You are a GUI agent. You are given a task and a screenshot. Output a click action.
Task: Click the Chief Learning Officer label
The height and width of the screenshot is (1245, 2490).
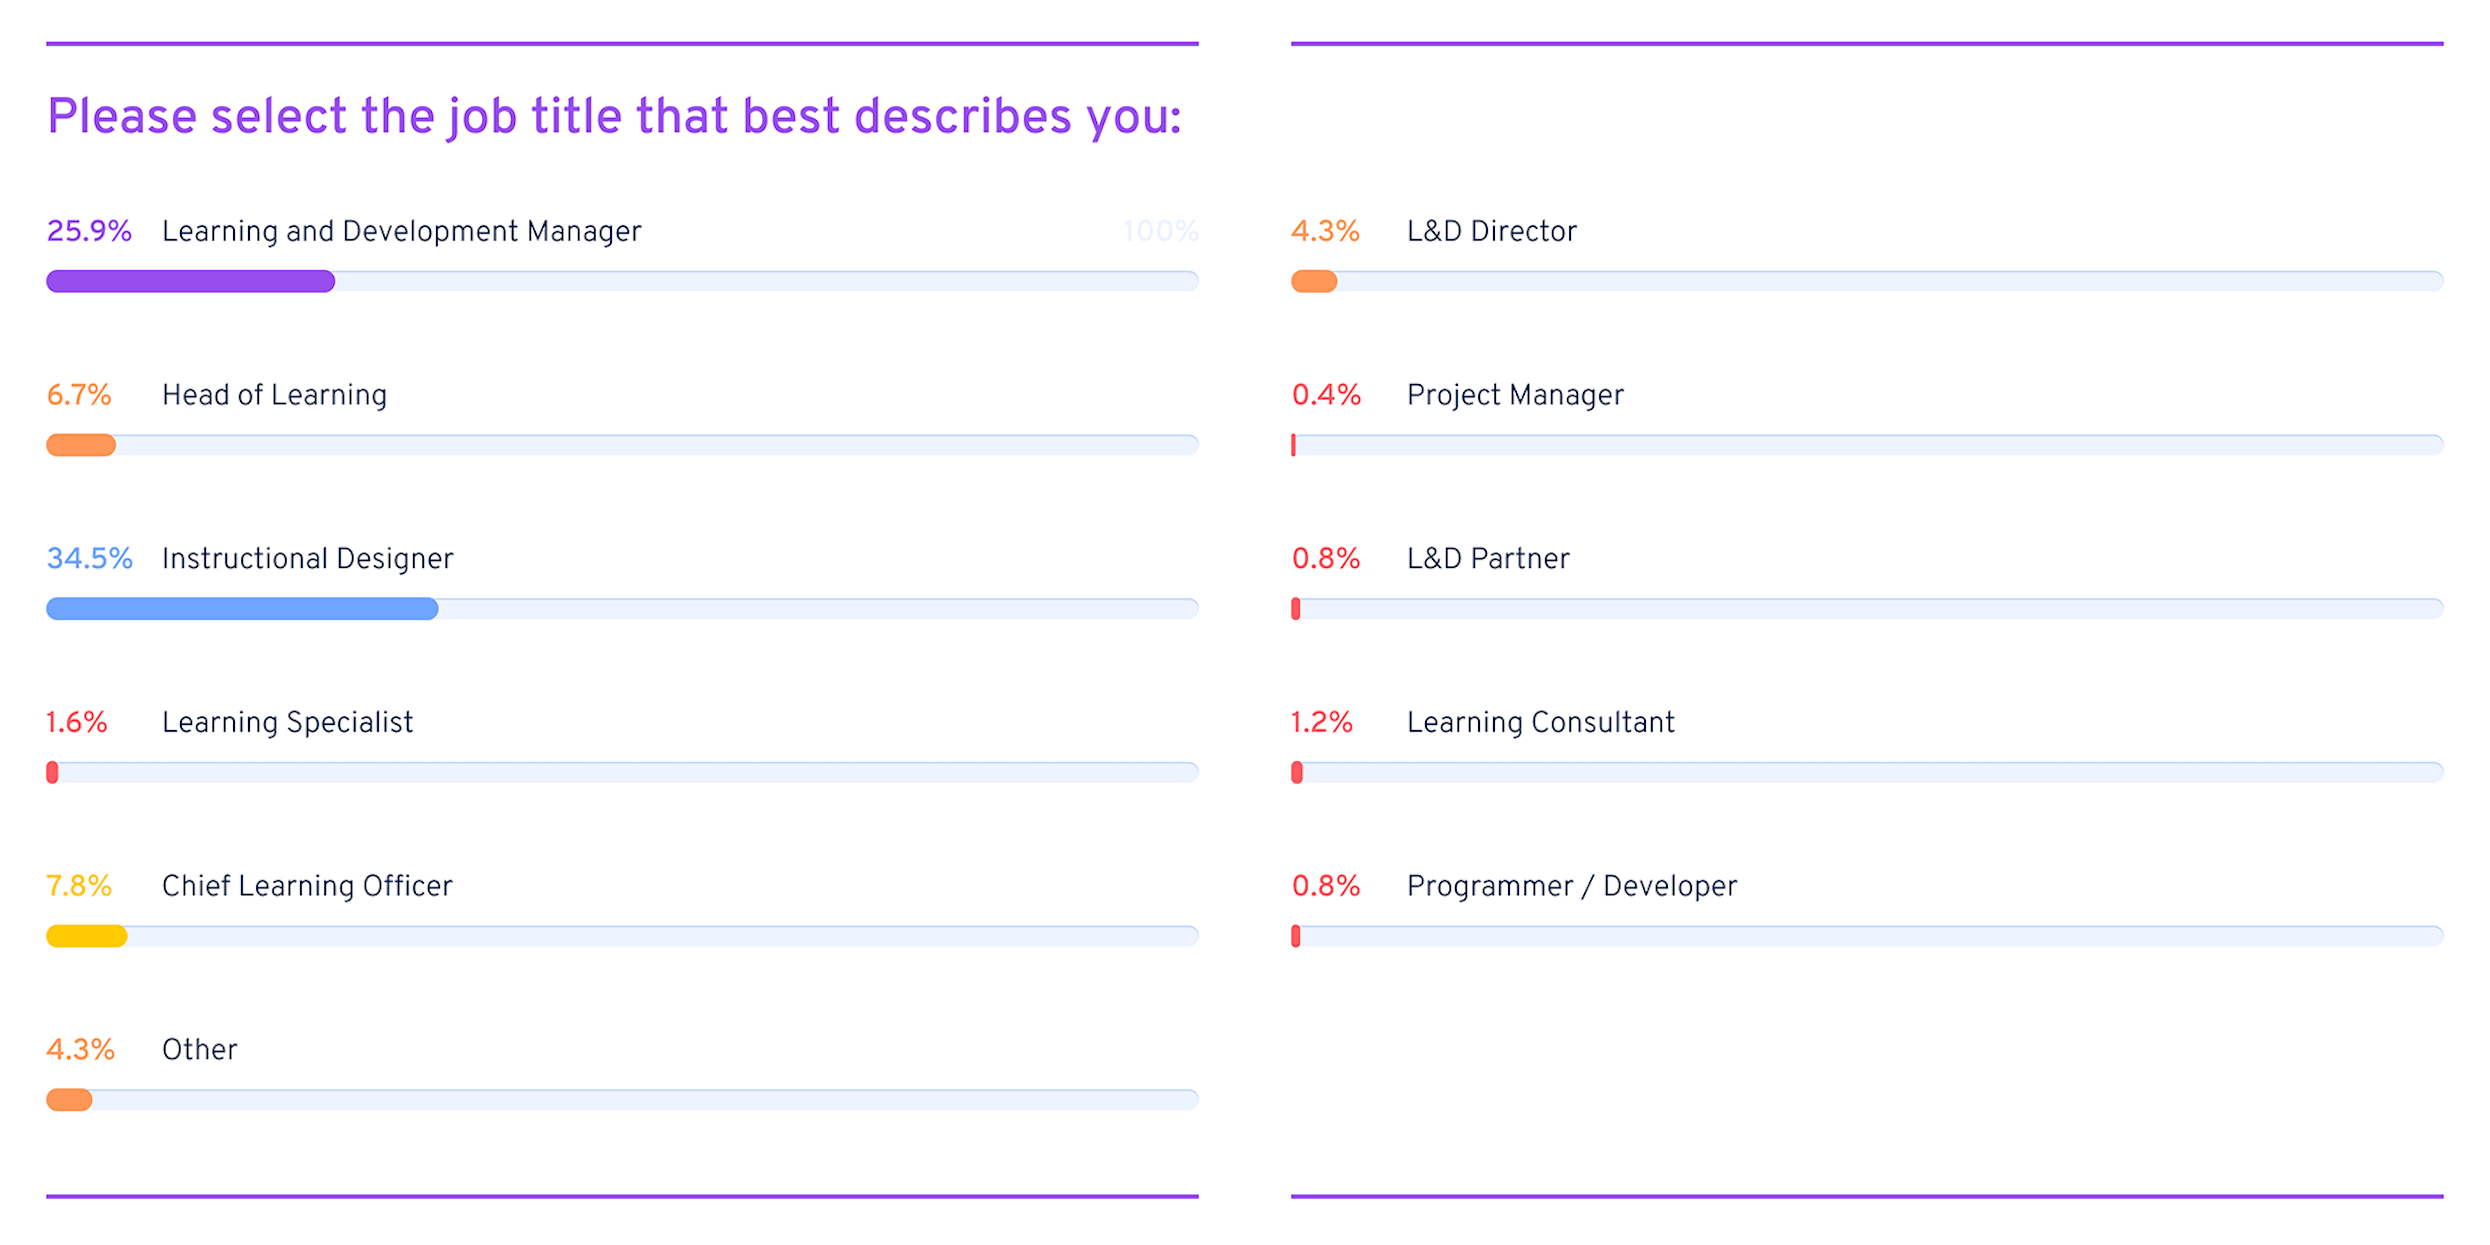307,886
